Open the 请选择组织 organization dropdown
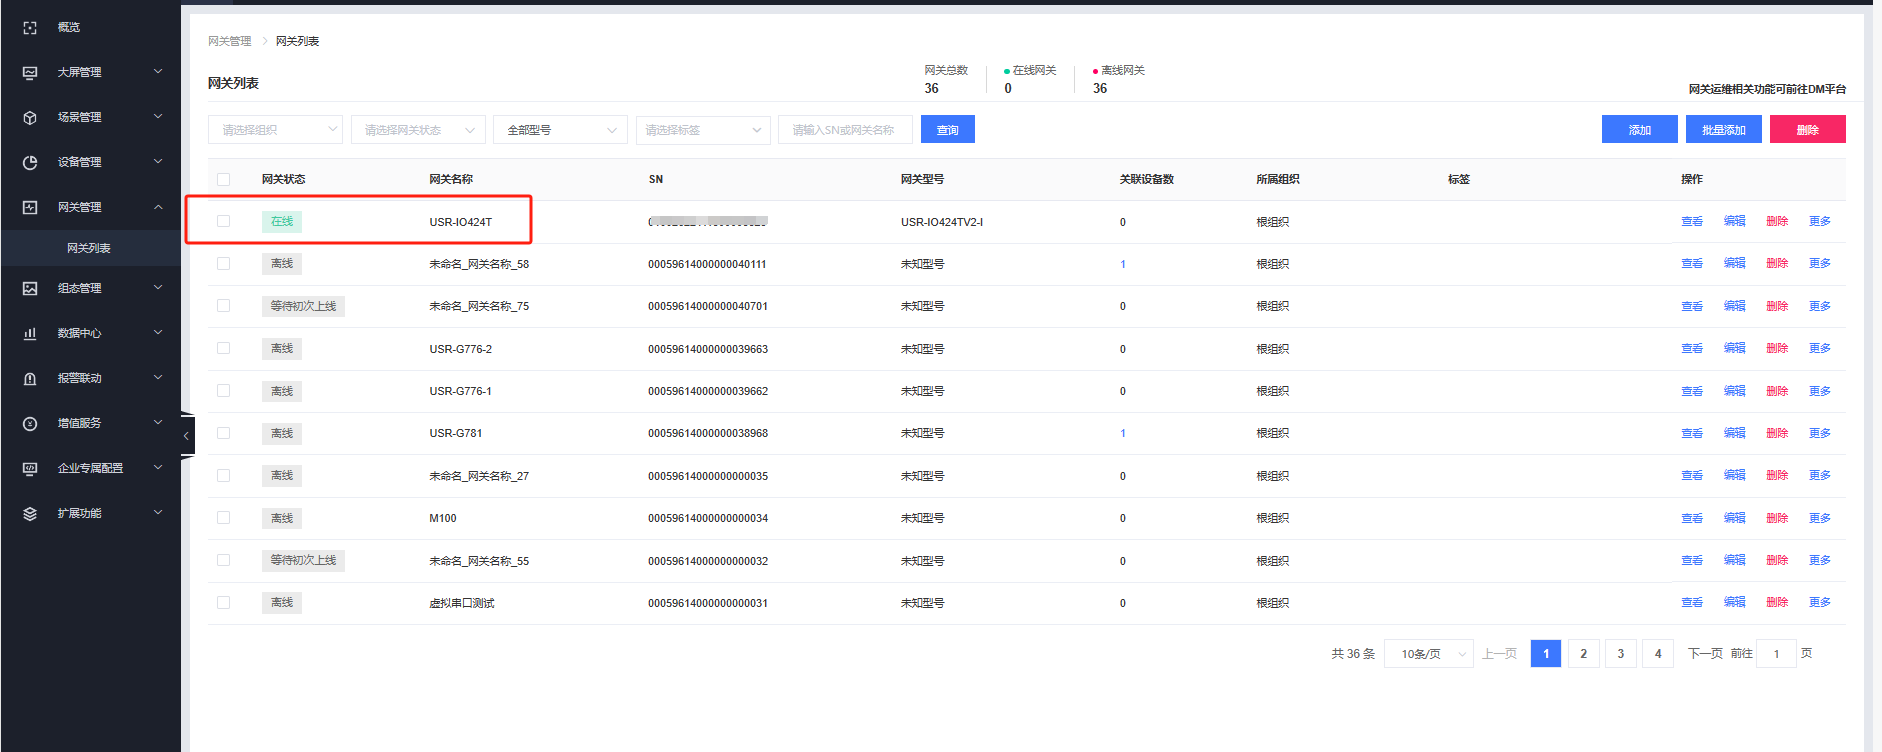This screenshot has height=752, width=1882. [x=275, y=130]
